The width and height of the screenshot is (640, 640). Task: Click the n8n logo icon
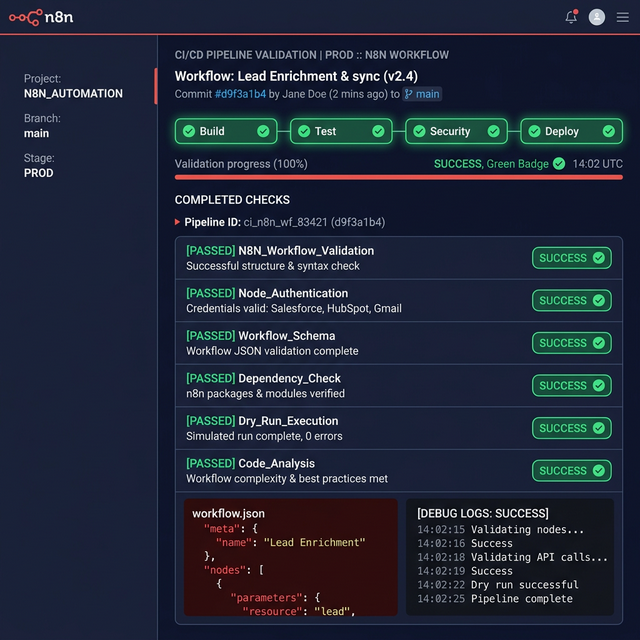coord(25,17)
